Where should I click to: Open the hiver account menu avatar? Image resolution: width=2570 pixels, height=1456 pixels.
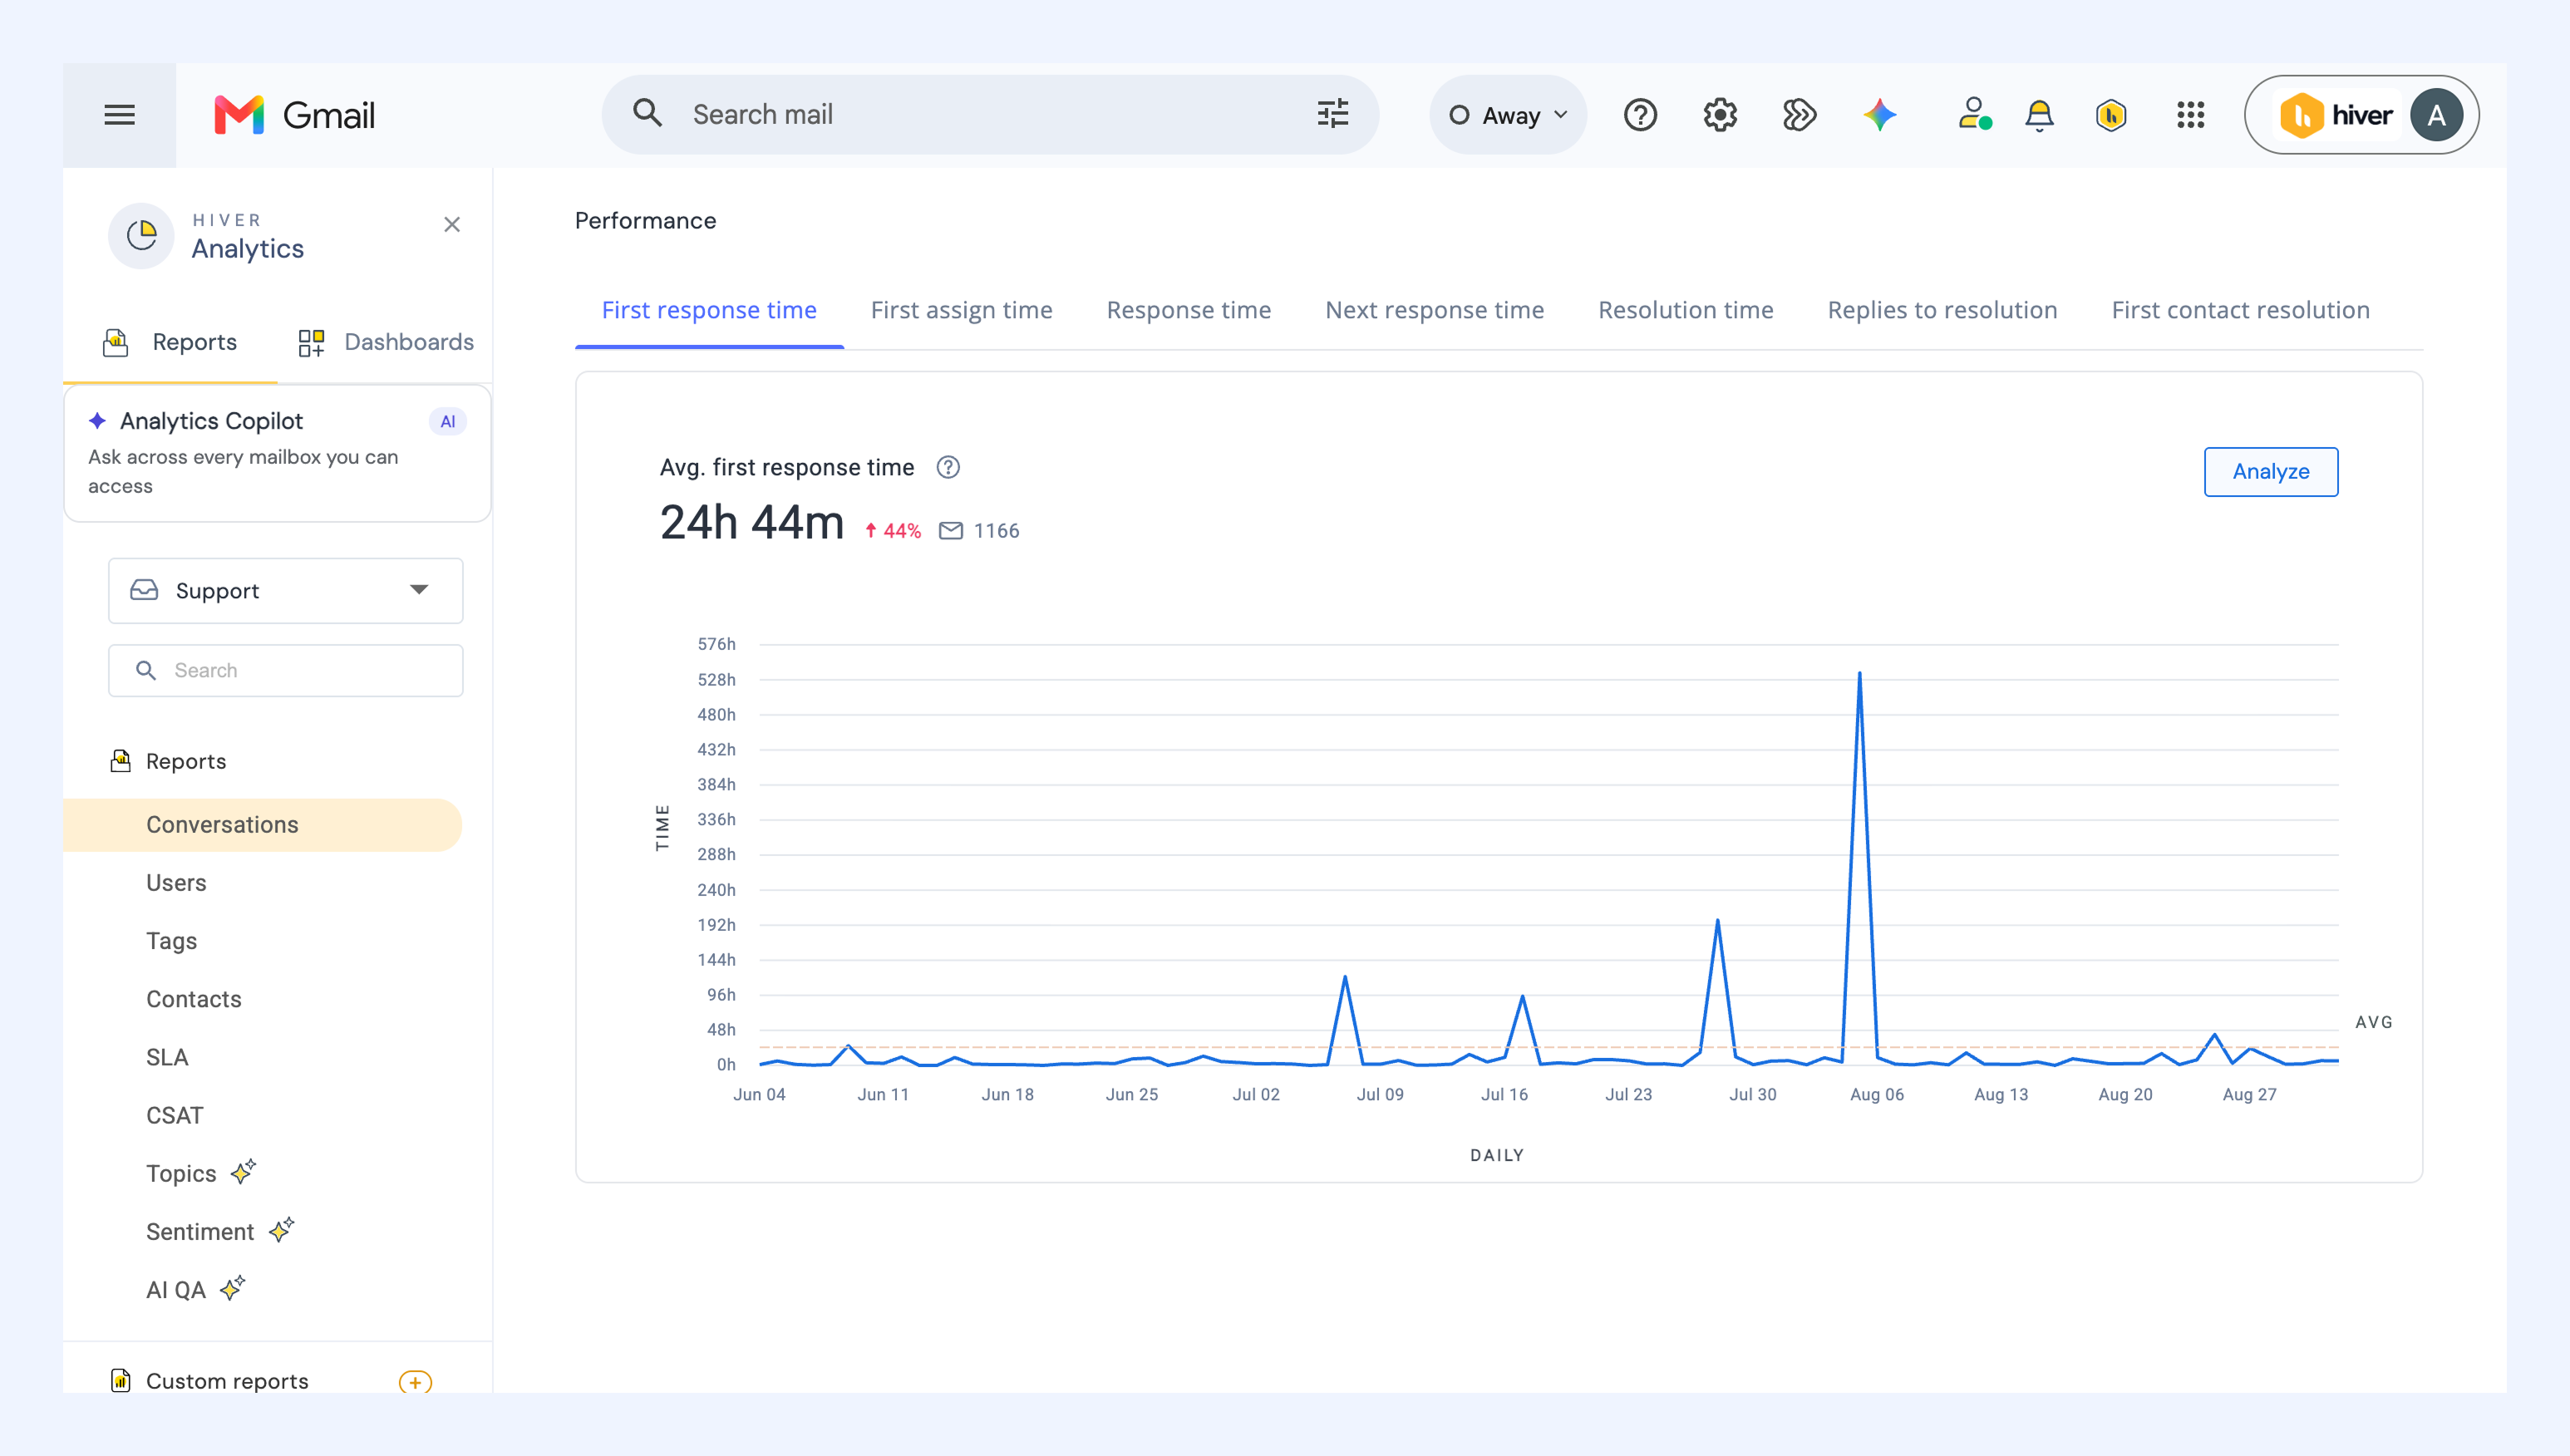coord(2436,115)
